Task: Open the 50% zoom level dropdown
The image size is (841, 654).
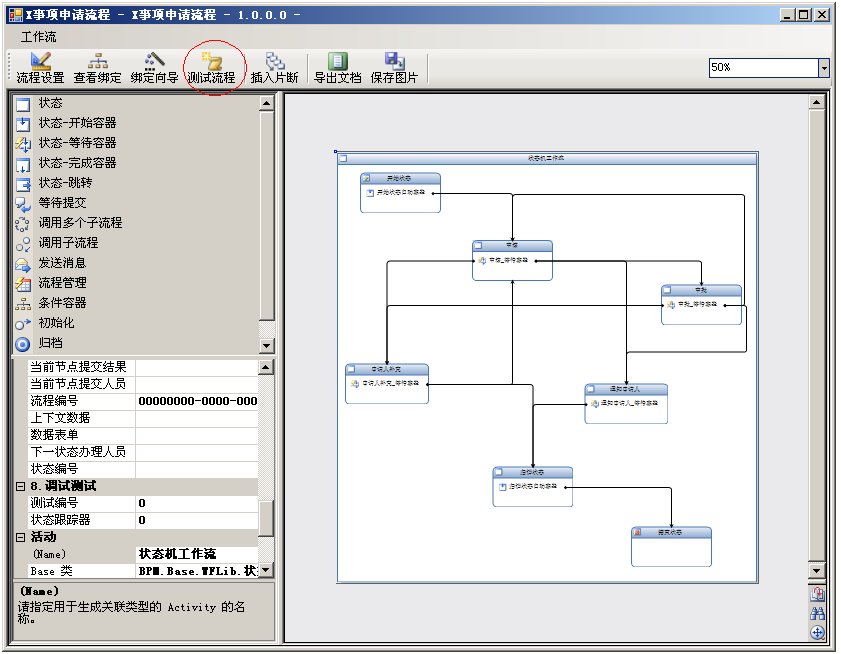Action: 824,68
